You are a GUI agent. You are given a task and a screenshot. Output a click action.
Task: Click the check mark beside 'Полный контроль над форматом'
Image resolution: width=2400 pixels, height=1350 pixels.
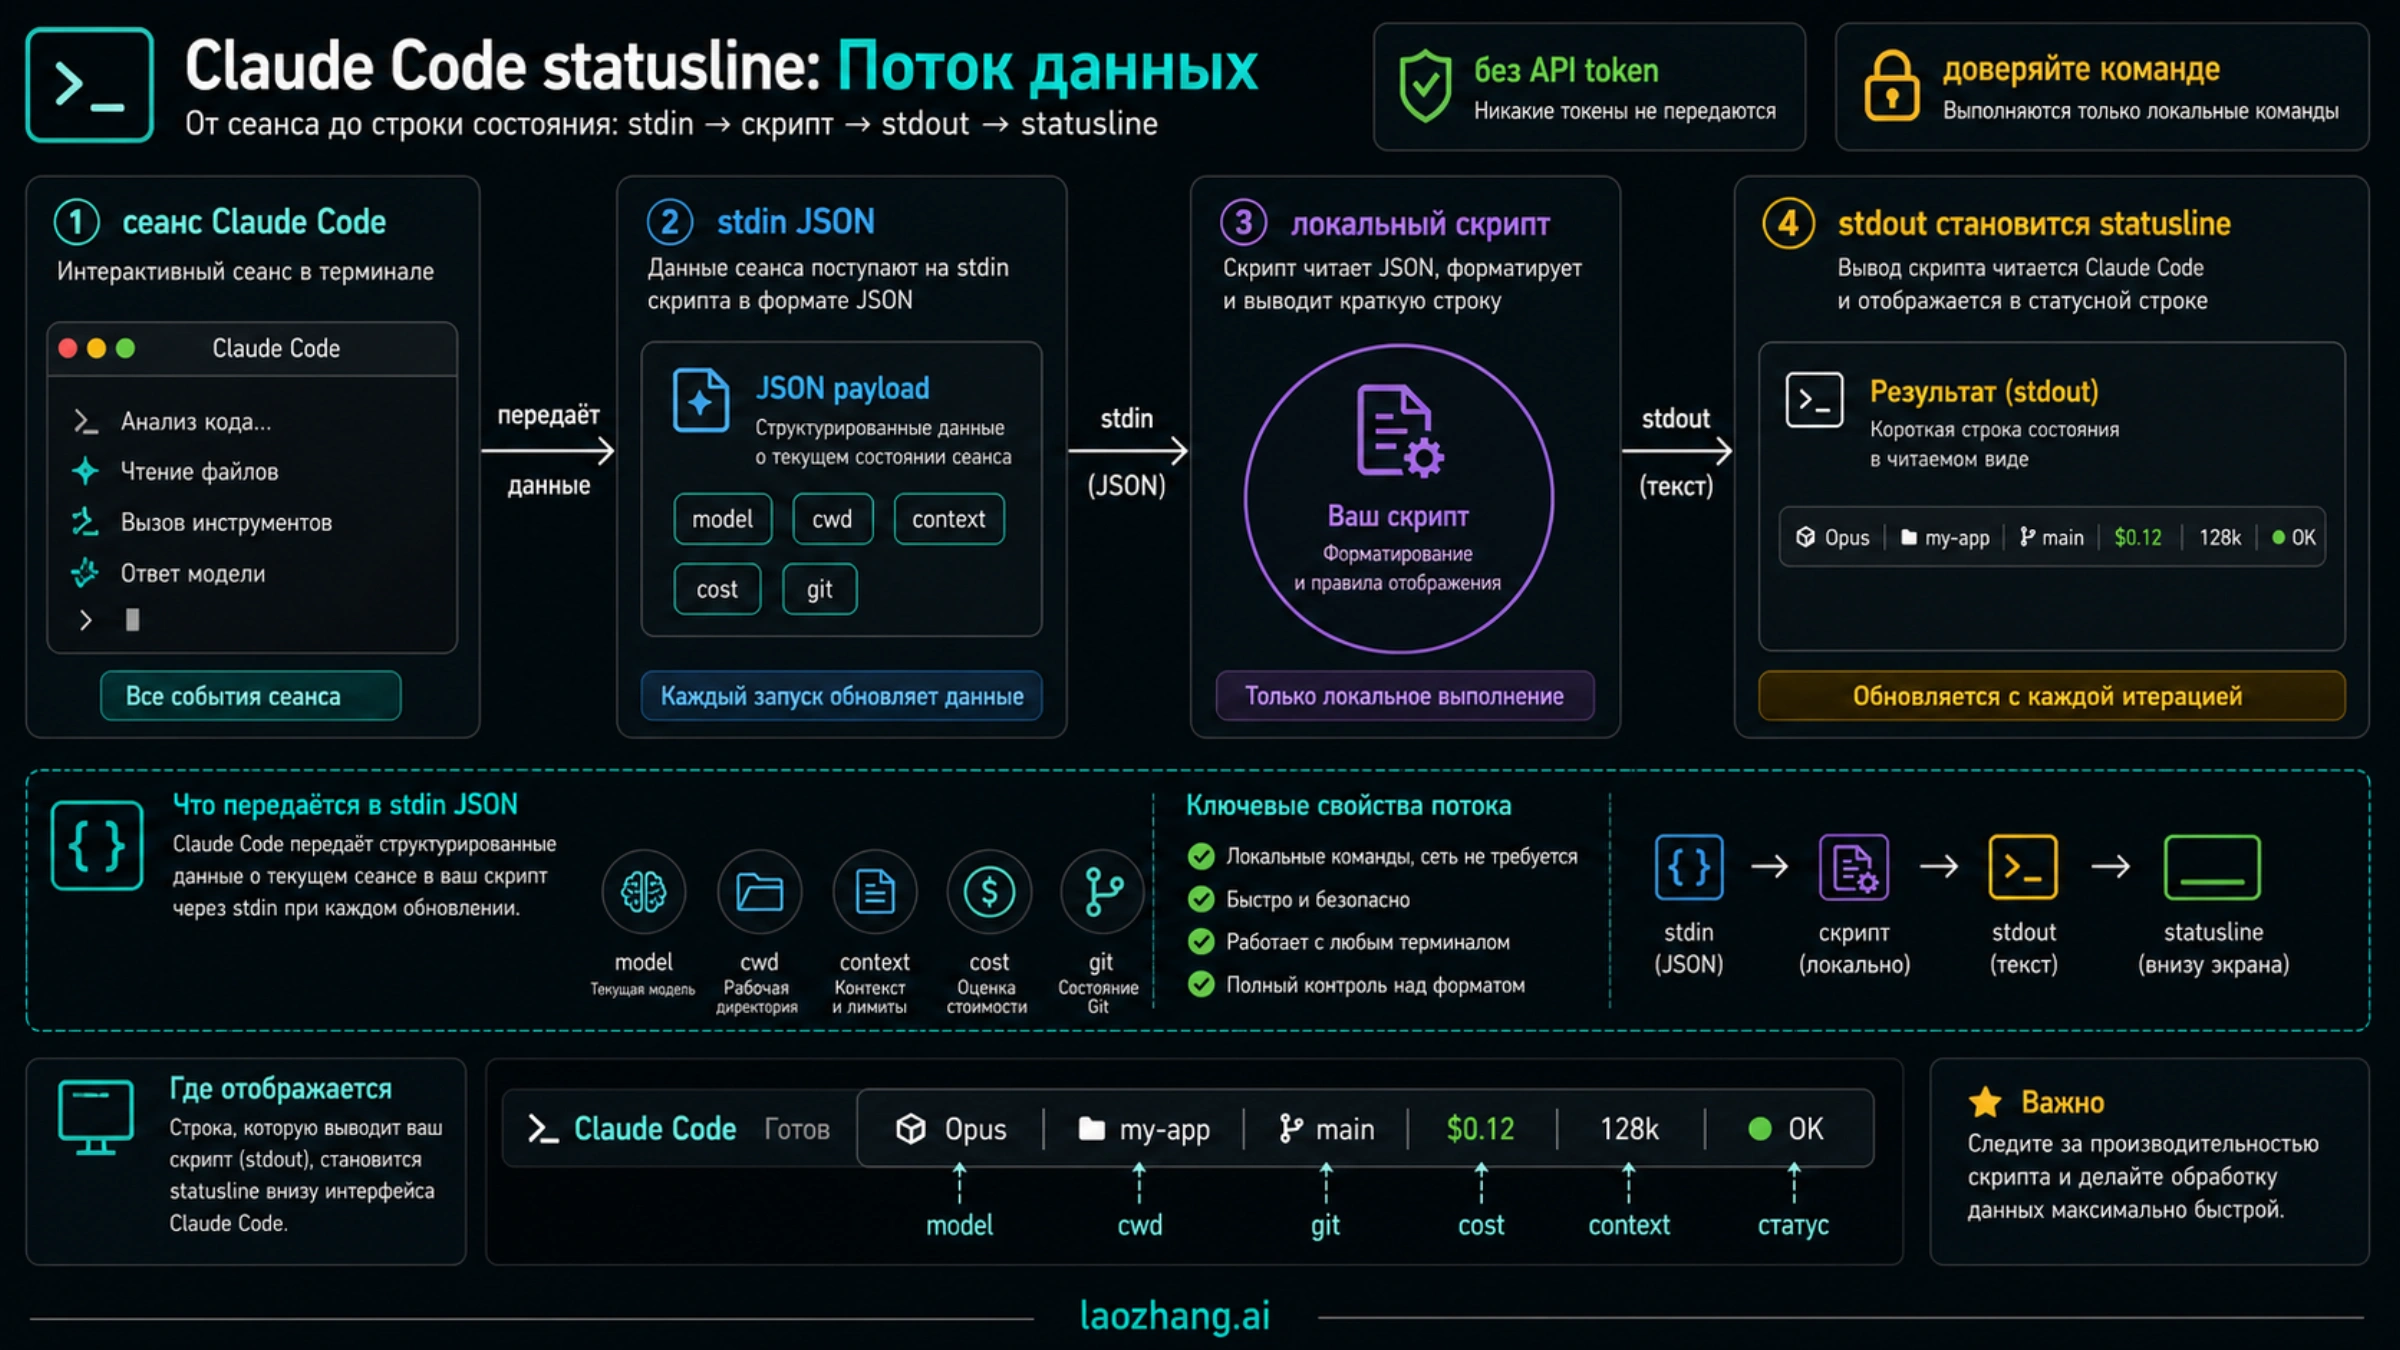pyautogui.click(x=1201, y=985)
